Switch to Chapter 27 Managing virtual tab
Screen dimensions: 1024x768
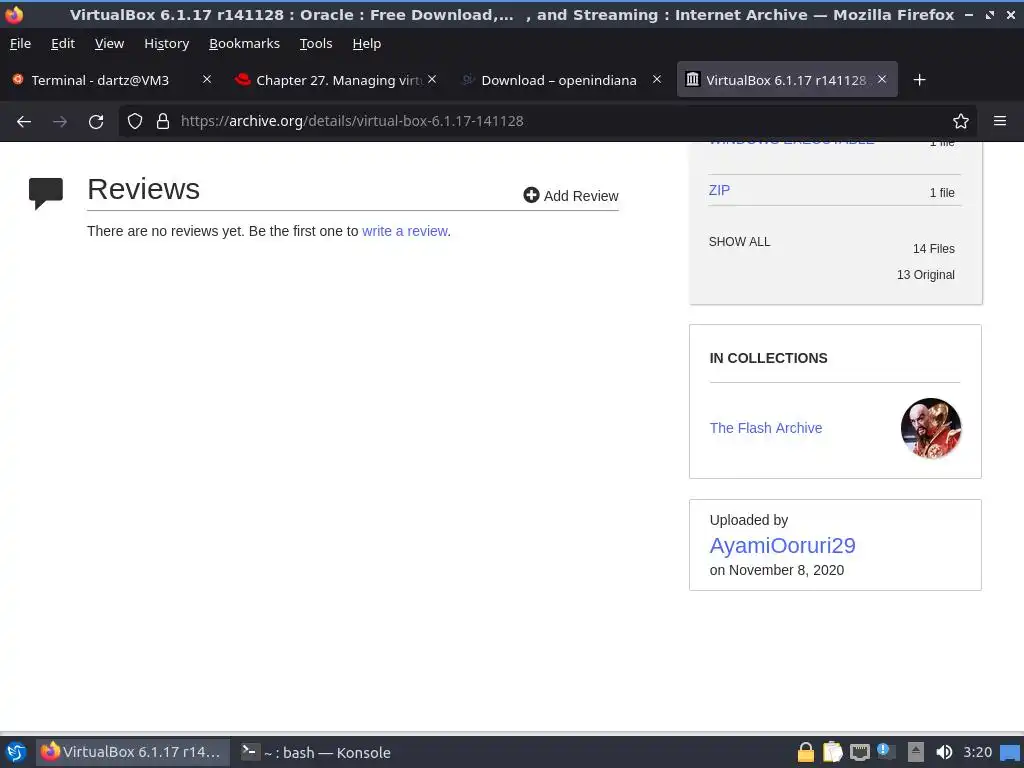[336, 80]
